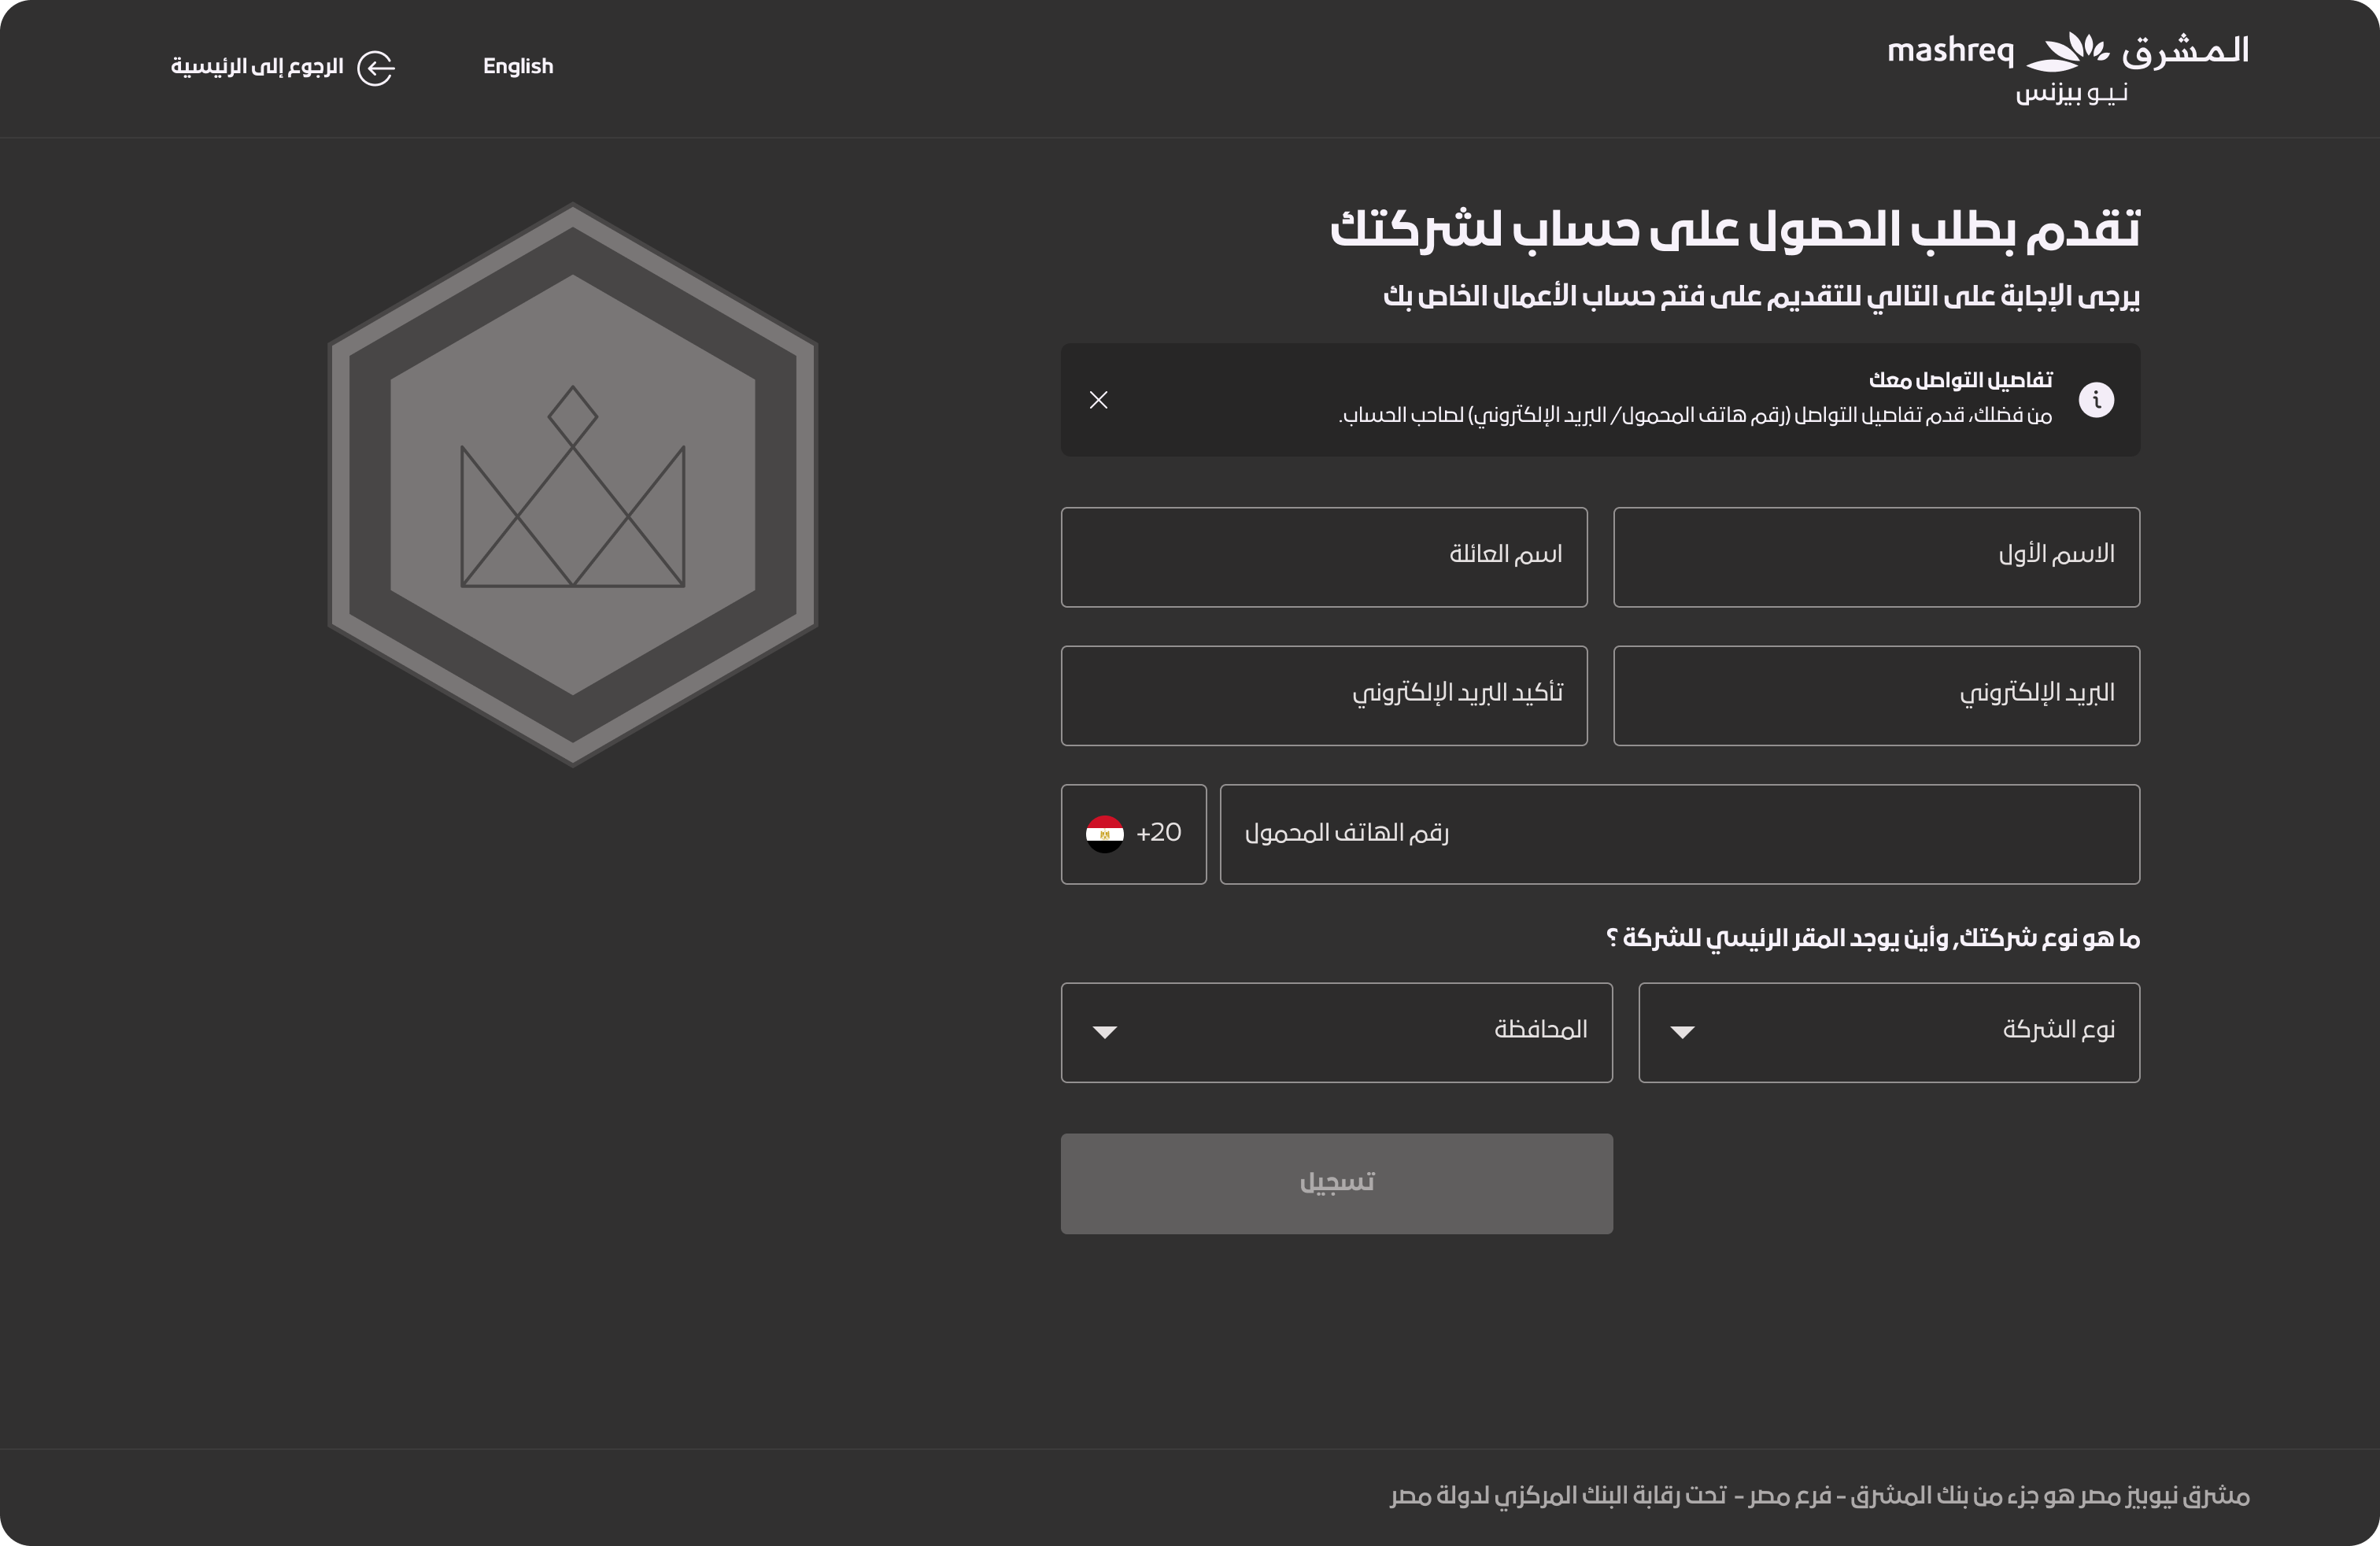Image resolution: width=2380 pixels, height=1546 pixels.
Task: Click the confirm email (تأكيد البريد الإلكتروني) field
Action: click(1324, 696)
